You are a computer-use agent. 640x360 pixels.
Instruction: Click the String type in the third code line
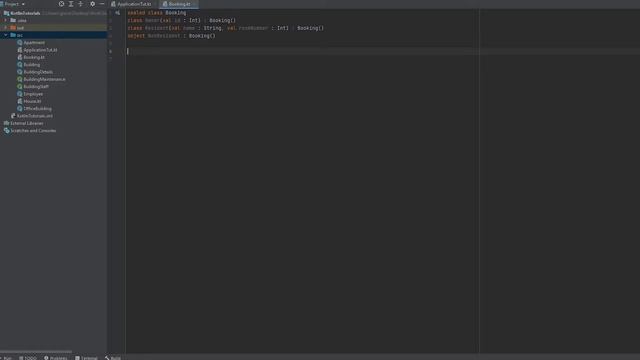tap(212, 28)
